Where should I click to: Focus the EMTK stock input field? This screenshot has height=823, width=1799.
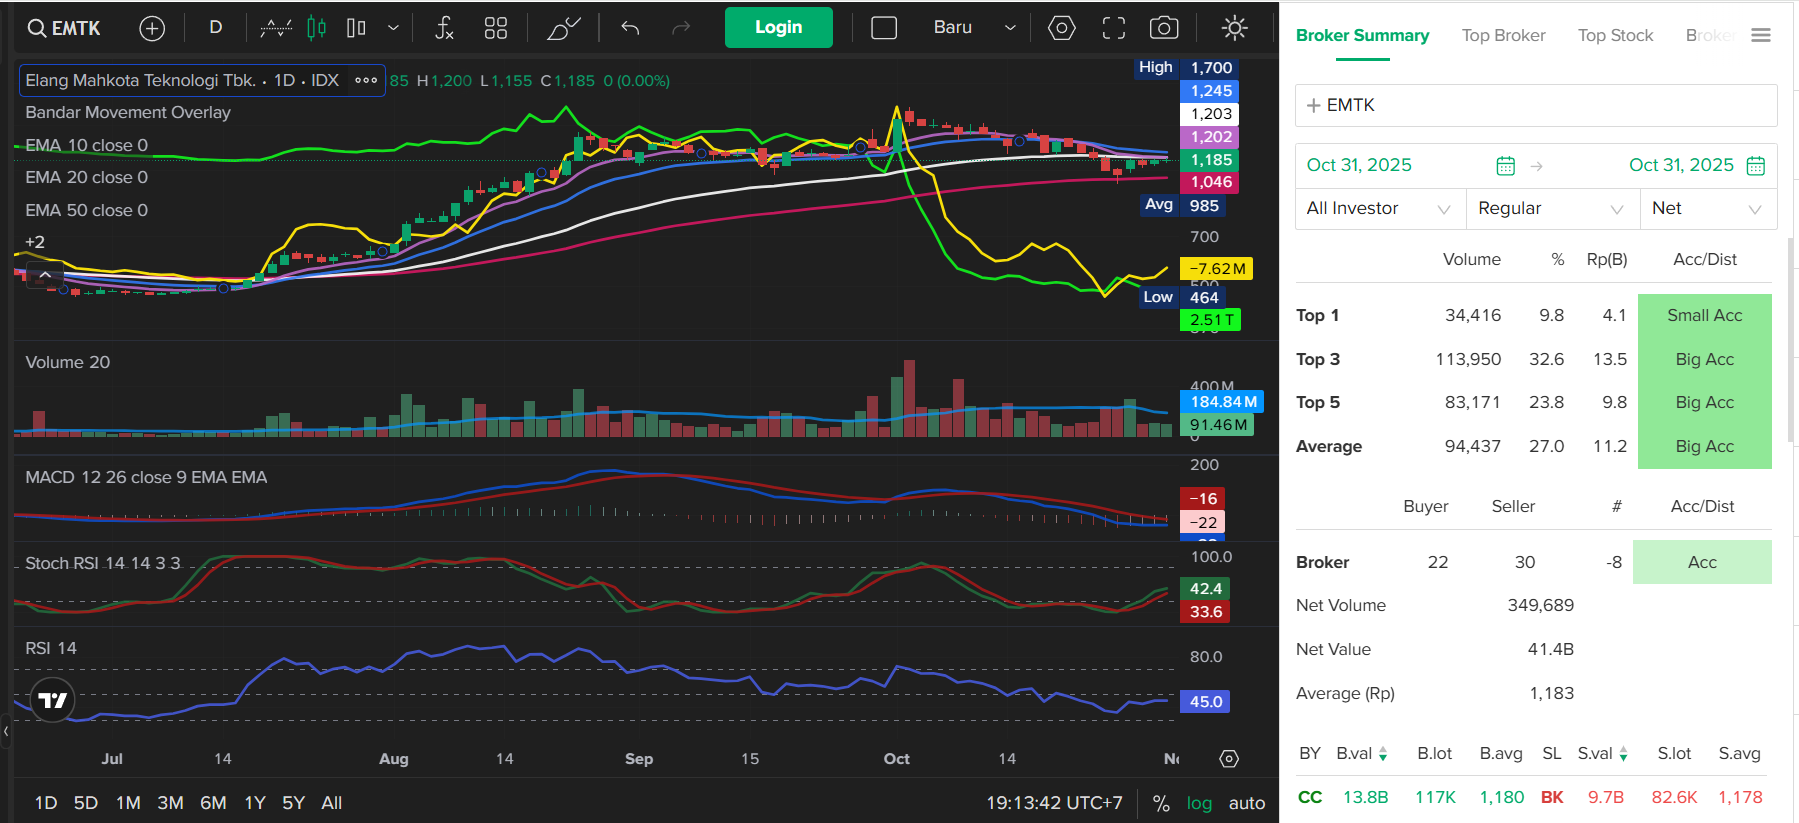click(1536, 106)
